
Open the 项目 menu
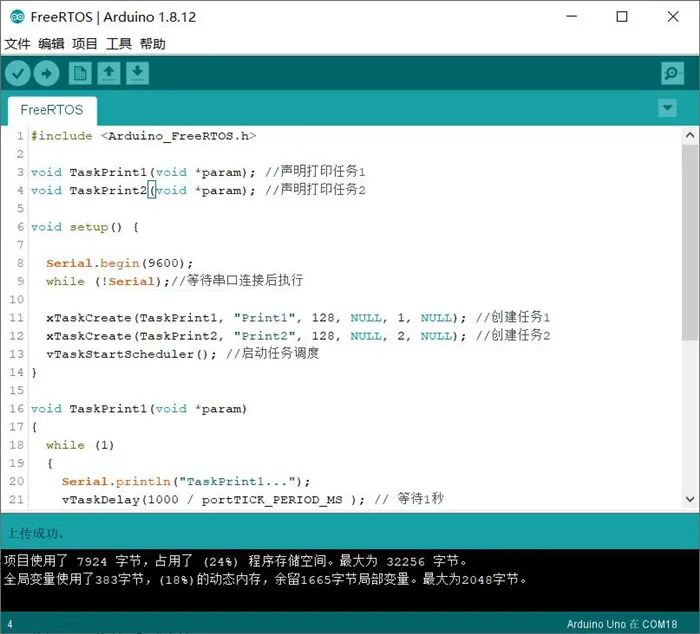click(85, 44)
